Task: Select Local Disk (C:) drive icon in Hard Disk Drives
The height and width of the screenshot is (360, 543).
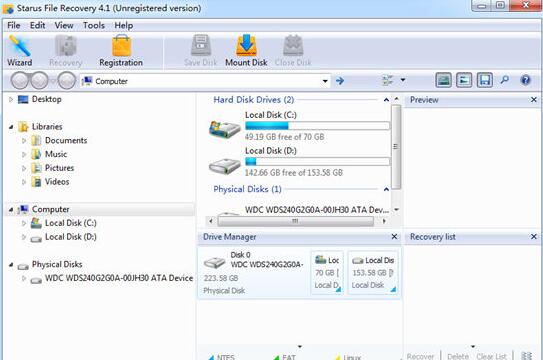Action: (x=224, y=129)
